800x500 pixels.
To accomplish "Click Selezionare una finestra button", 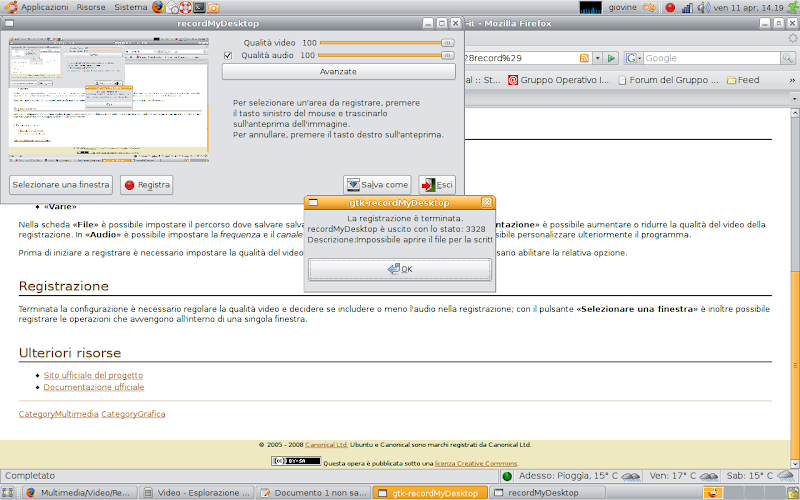I will 61,185.
